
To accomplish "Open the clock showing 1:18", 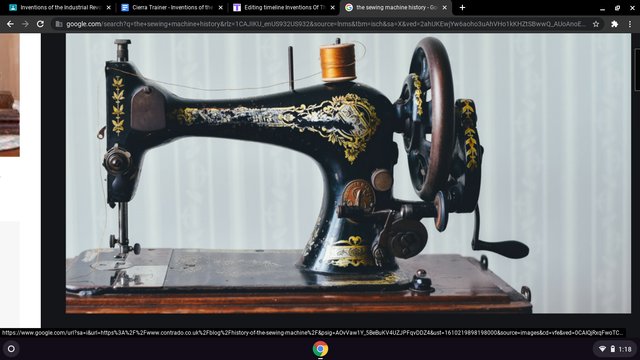I will [625, 349].
